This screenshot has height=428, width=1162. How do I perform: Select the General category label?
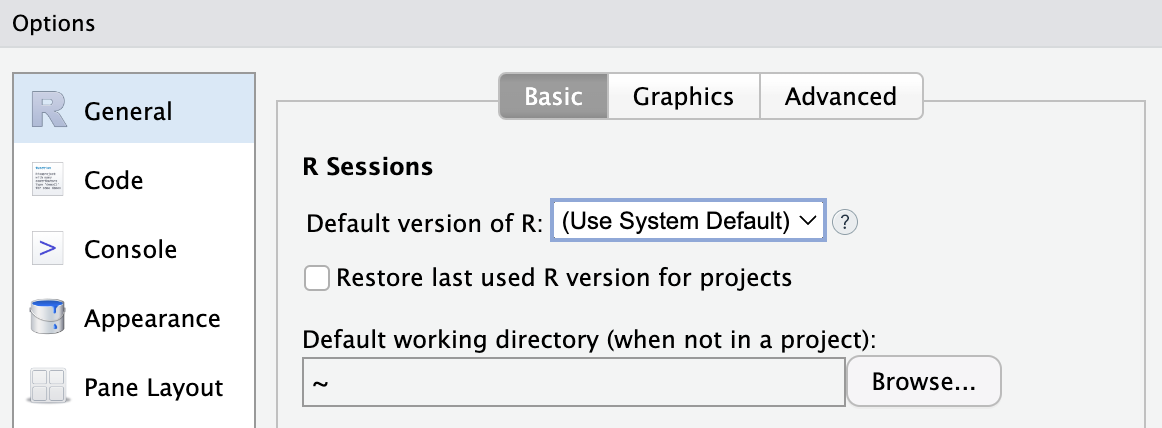[128, 111]
